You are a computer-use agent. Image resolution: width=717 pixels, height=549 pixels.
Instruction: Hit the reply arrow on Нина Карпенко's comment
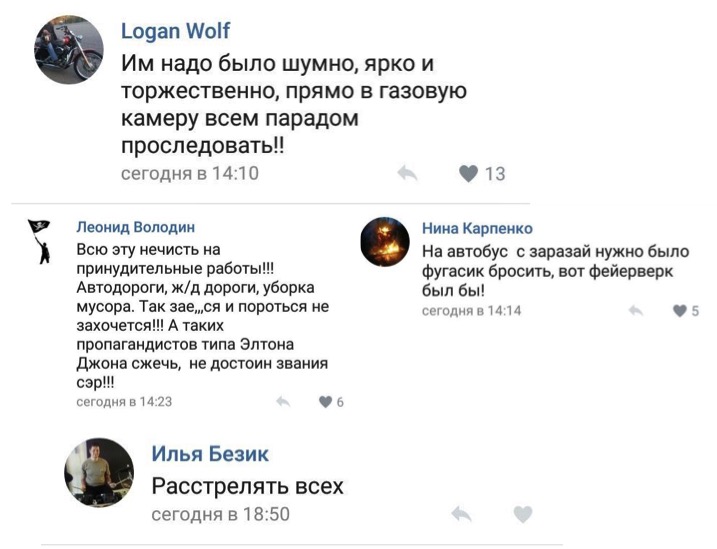click(635, 311)
